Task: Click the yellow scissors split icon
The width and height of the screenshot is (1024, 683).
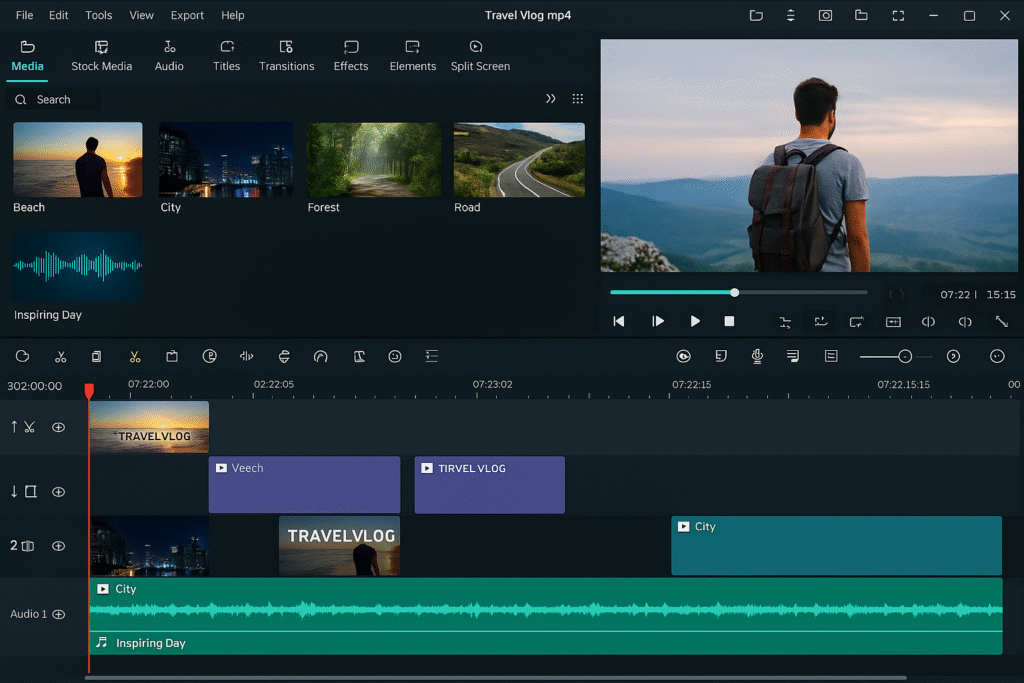Action: (x=135, y=356)
